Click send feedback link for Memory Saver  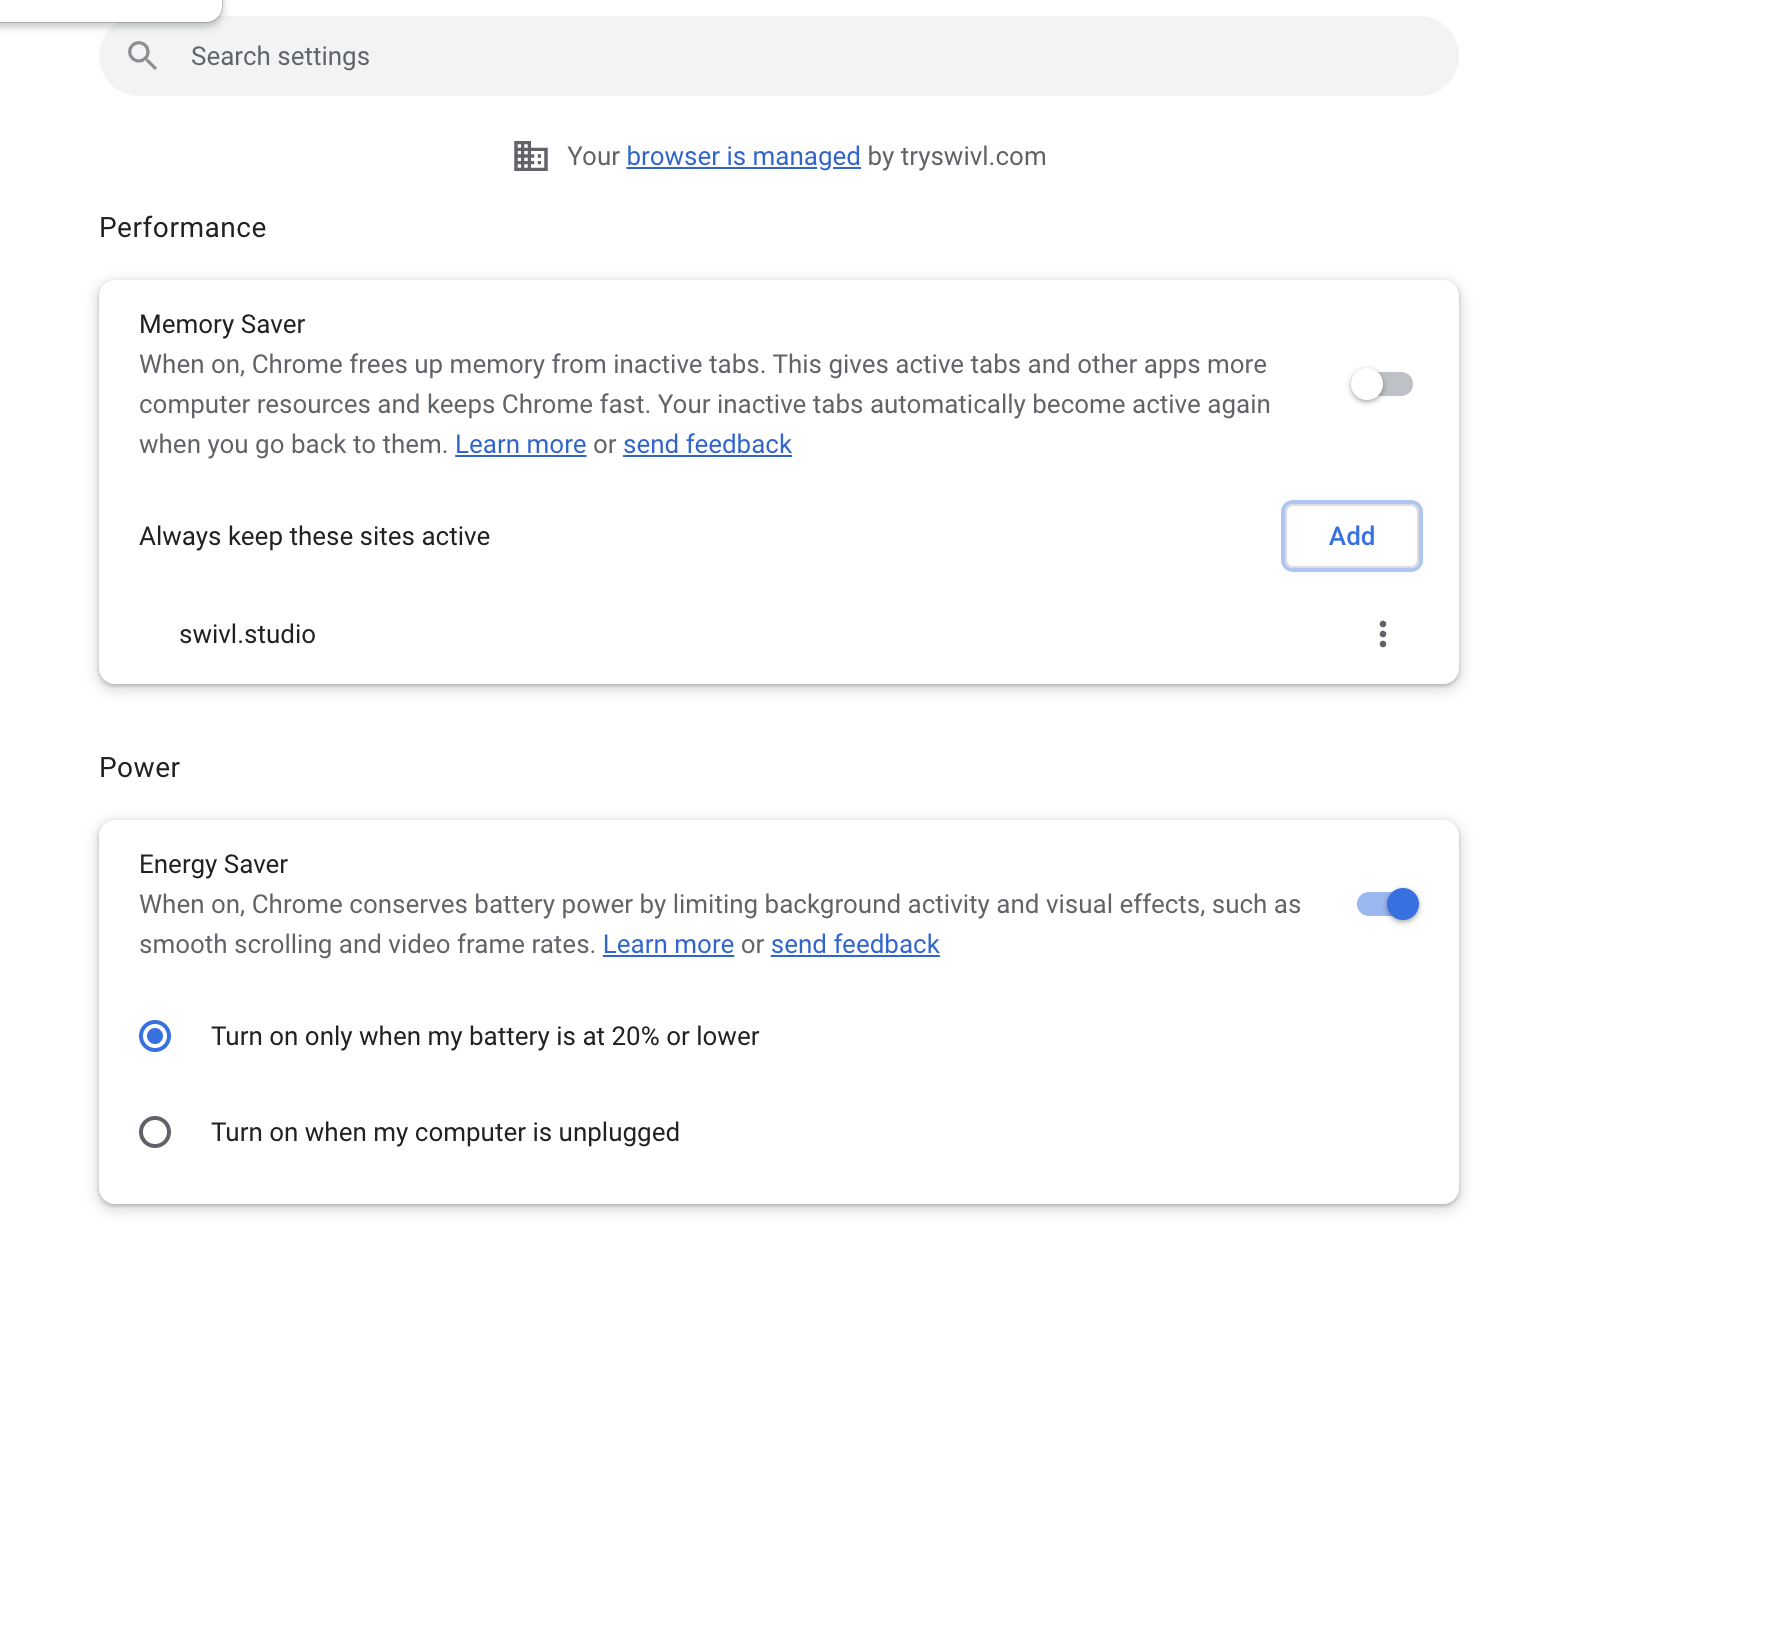click(x=707, y=444)
